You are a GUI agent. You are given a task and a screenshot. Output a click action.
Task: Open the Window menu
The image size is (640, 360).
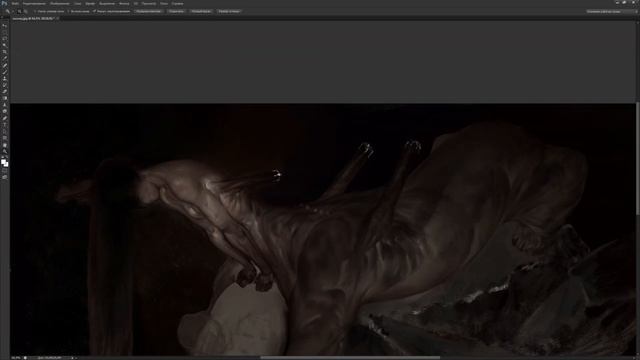pos(164,3)
